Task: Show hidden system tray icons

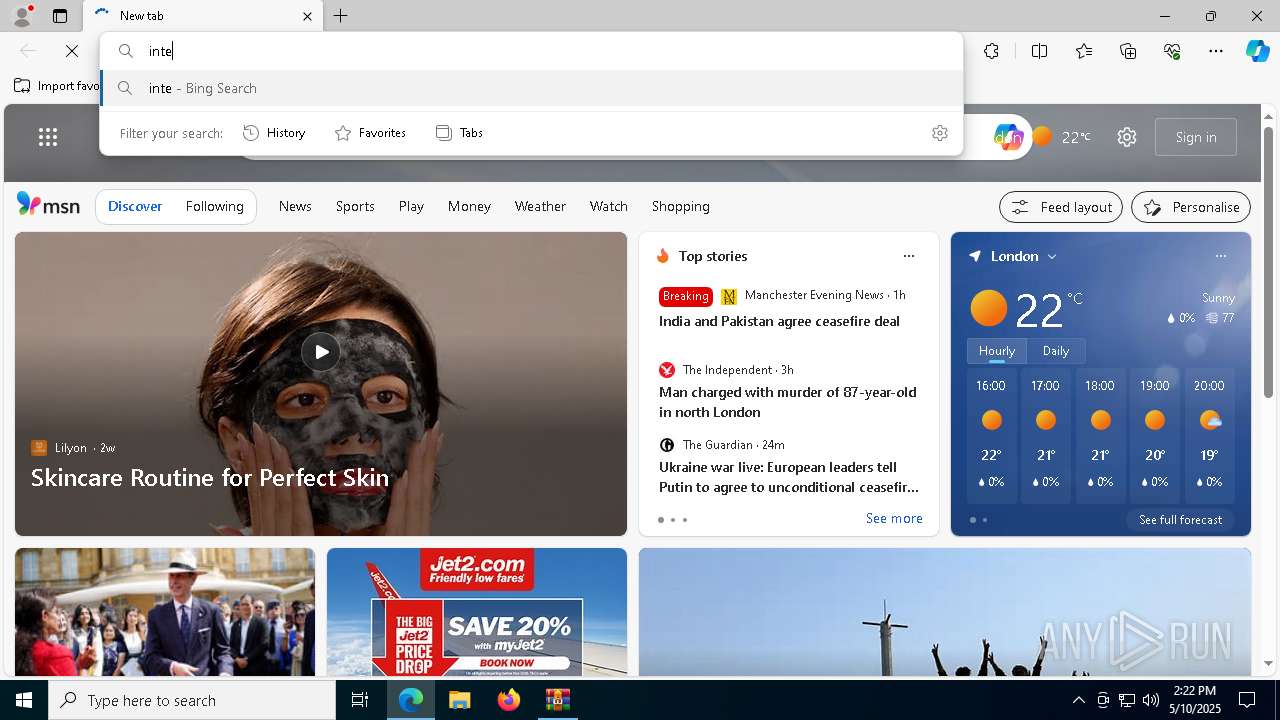Action: click(1078, 700)
